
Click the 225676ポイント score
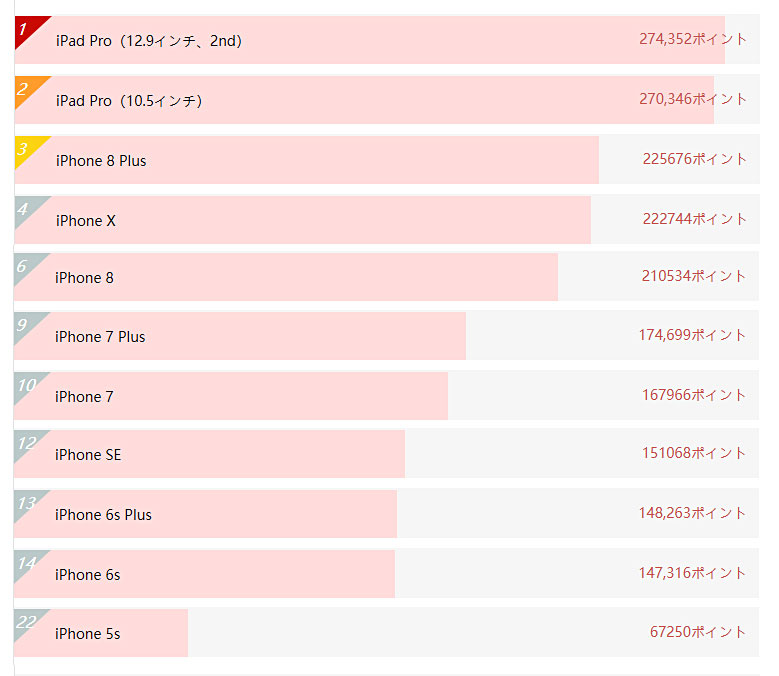click(x=695, y=159)
